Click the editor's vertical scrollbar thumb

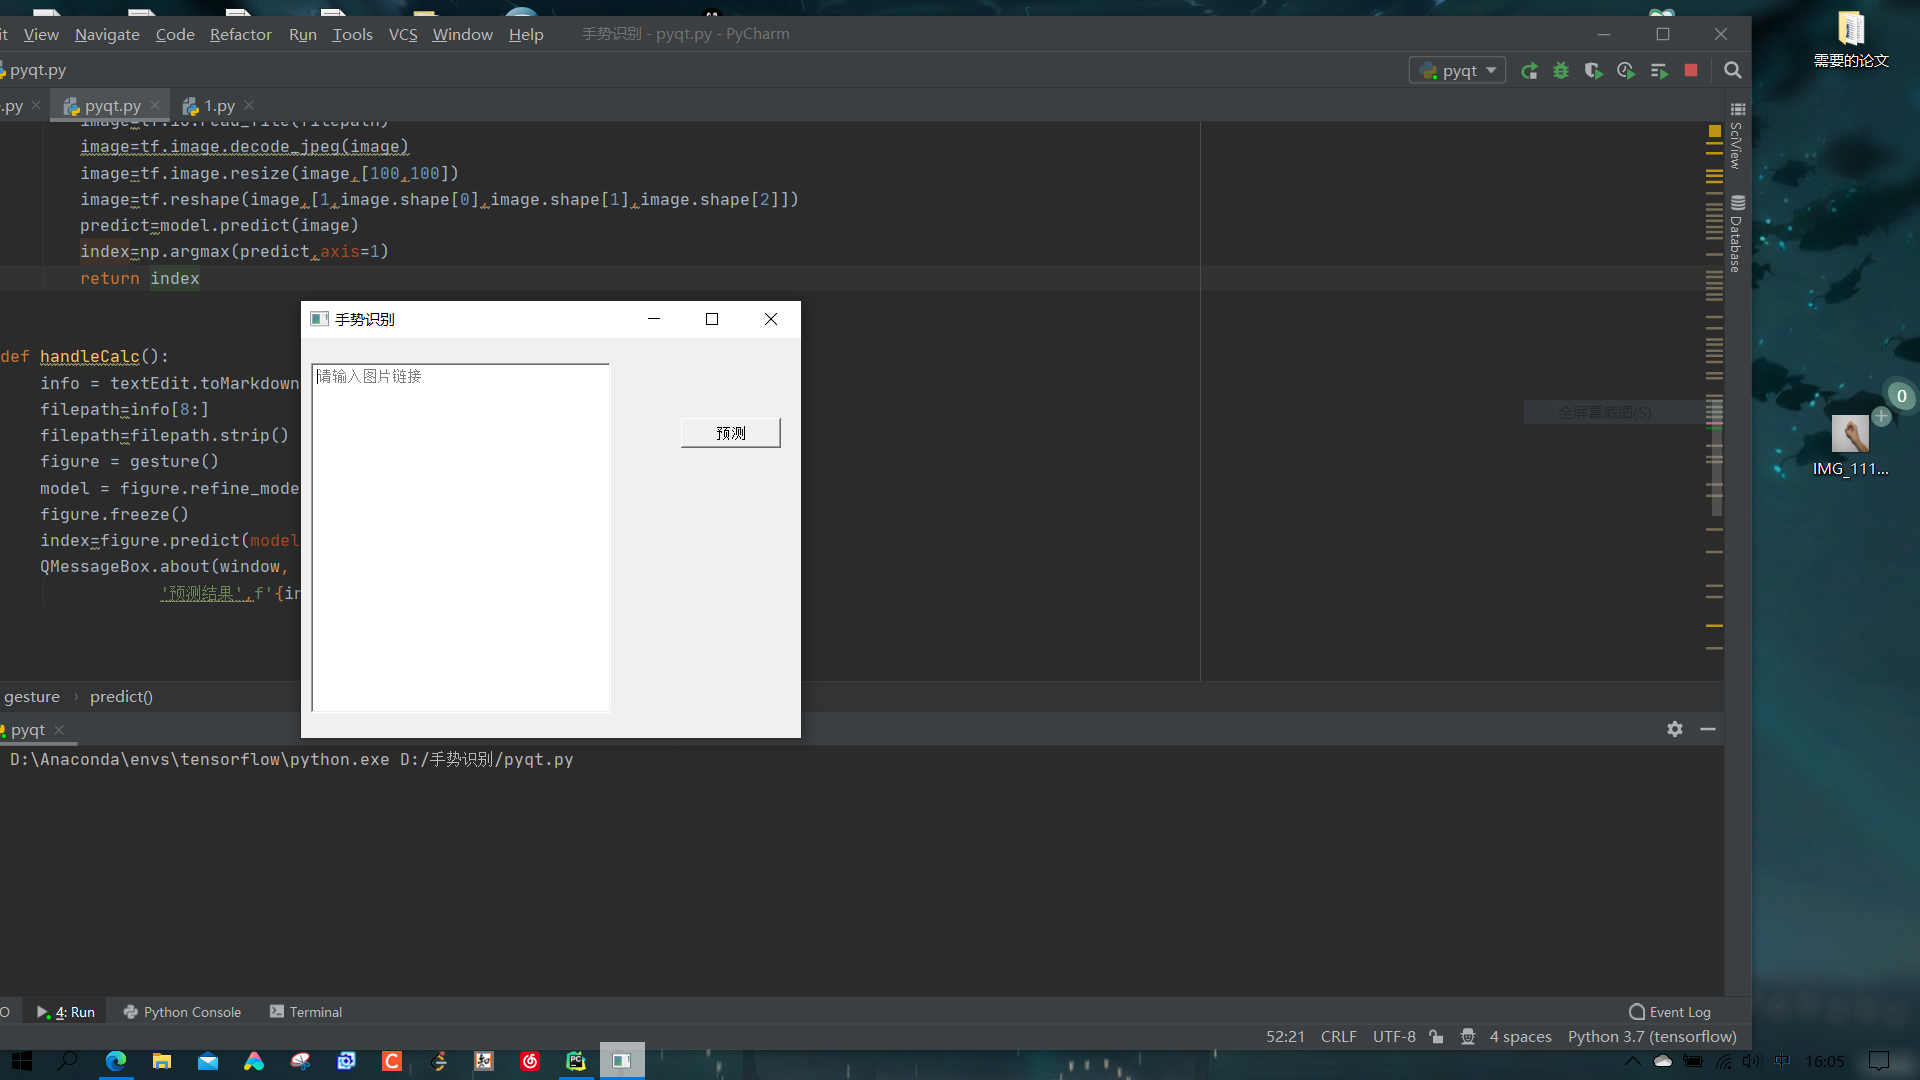coord(1716,455)
